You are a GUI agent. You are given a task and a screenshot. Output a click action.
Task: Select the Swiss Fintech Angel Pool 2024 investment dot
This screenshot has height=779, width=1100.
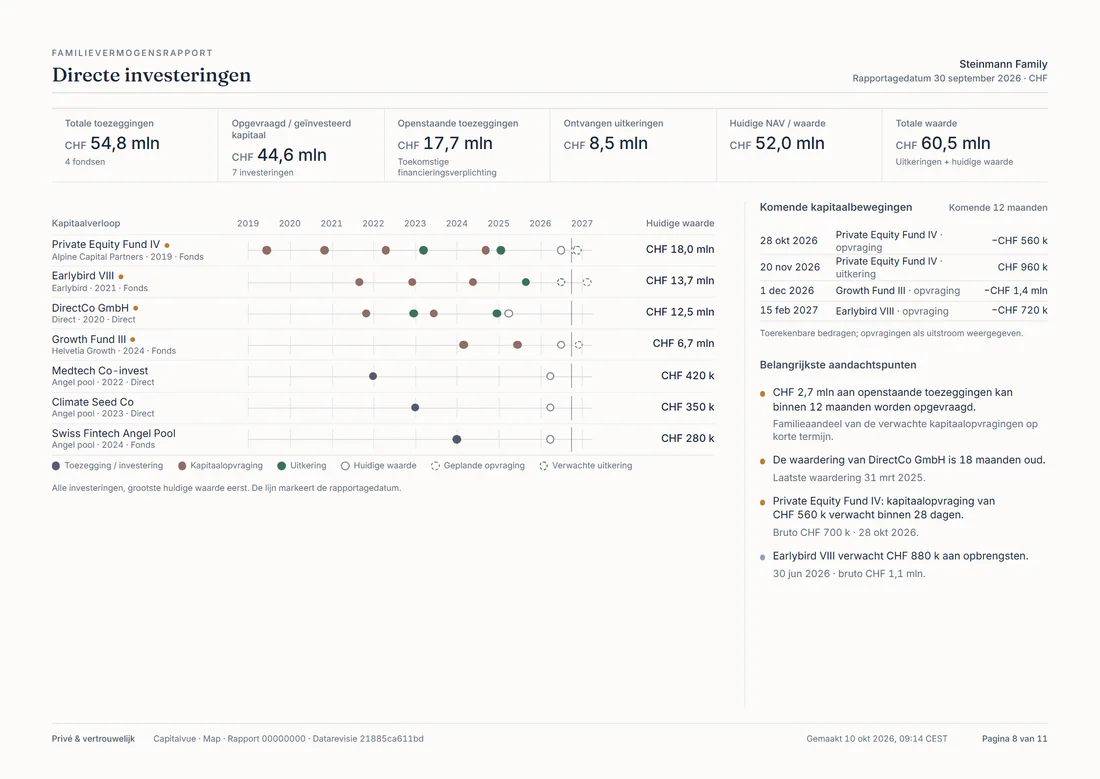pyautogui.click(x=457, y=439)
